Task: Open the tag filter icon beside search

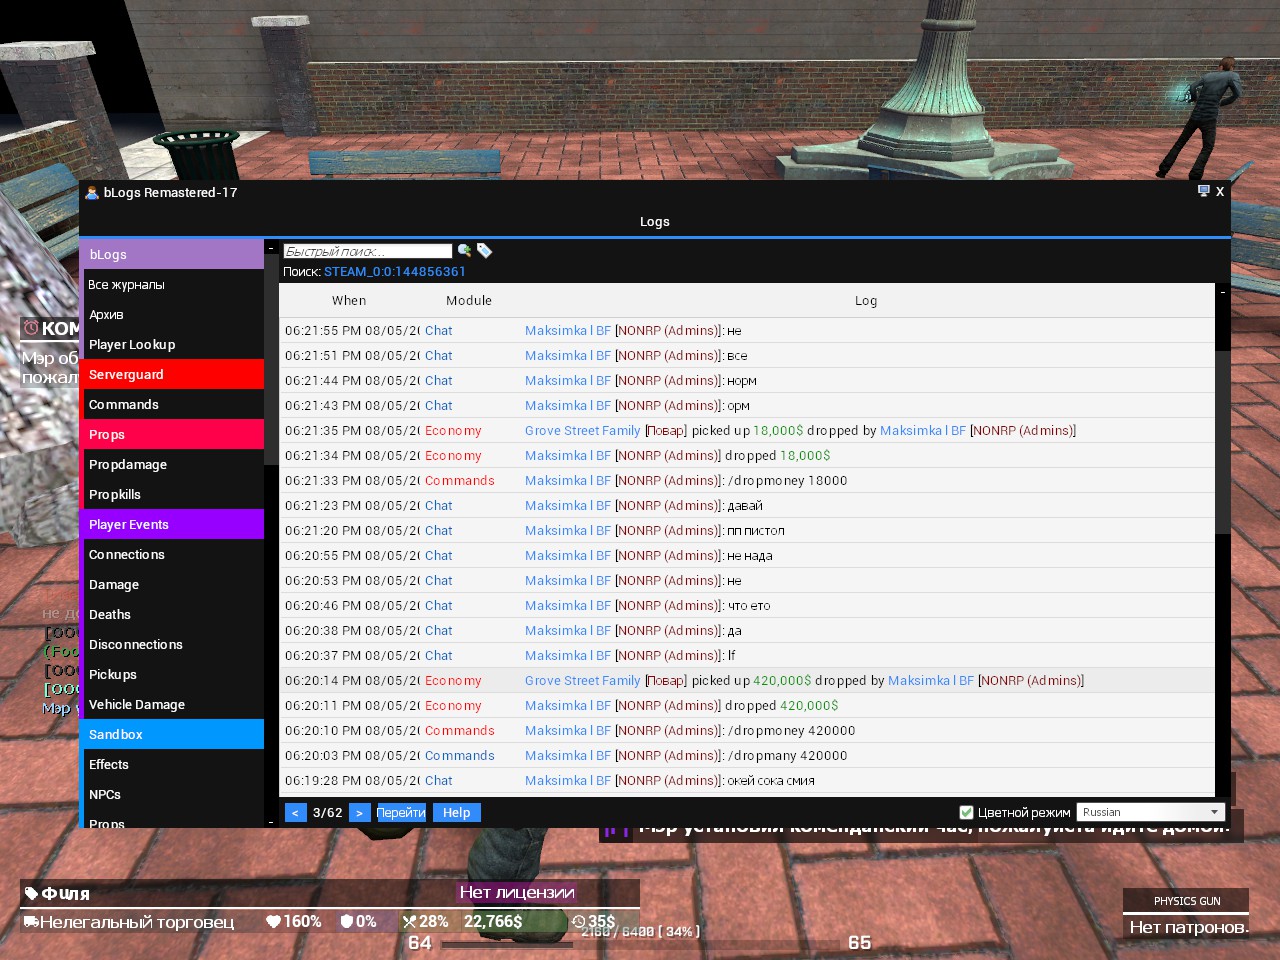Action: (x=484, y=250)
